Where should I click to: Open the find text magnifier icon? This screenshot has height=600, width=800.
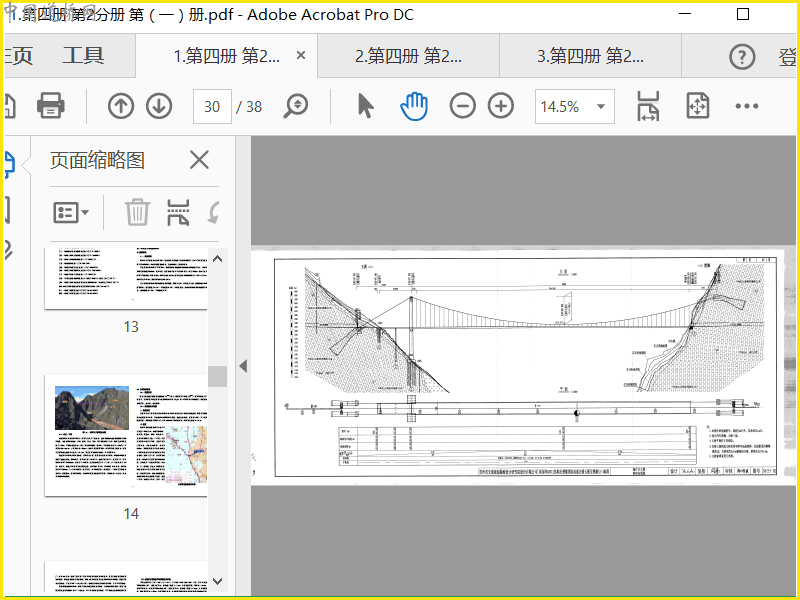tap(296, 106)
